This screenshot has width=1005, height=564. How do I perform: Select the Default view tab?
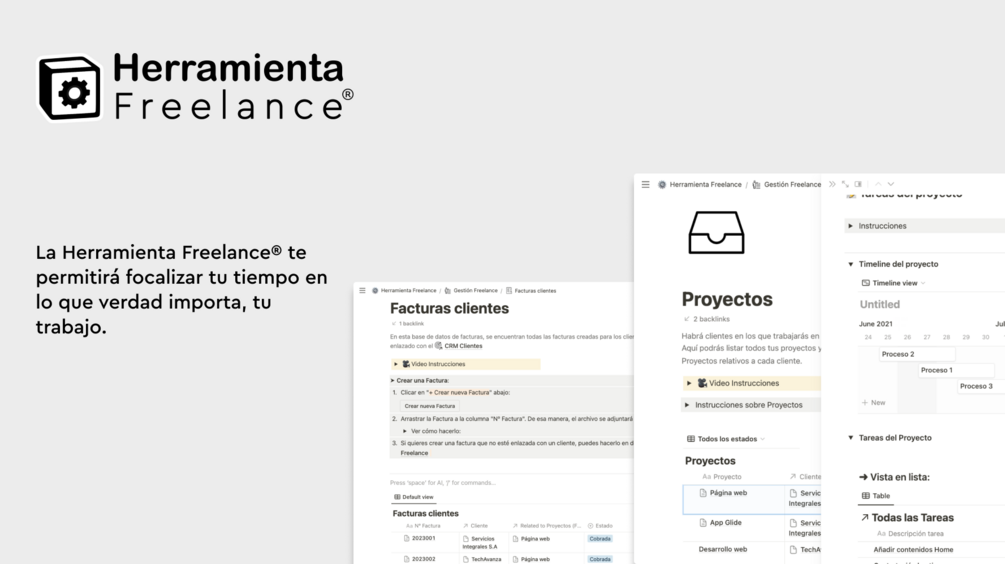coord(413,497)
